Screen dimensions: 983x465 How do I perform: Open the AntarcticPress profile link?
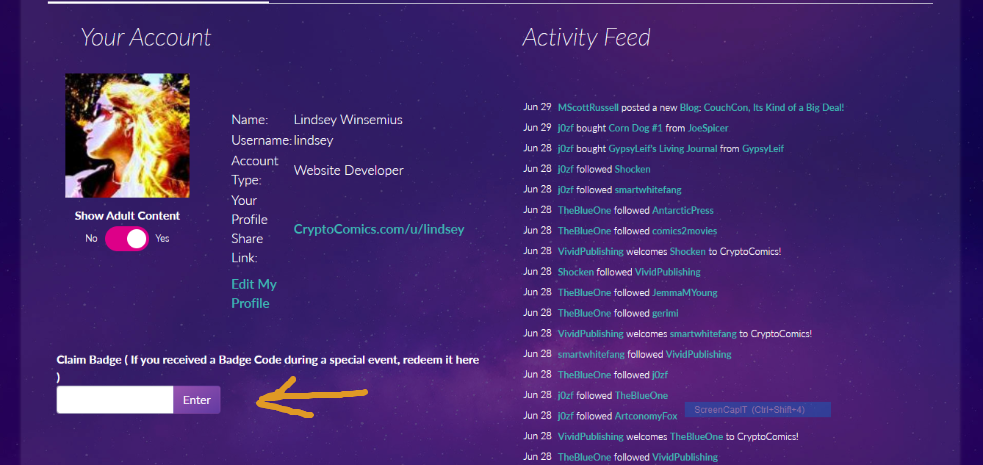683,211
